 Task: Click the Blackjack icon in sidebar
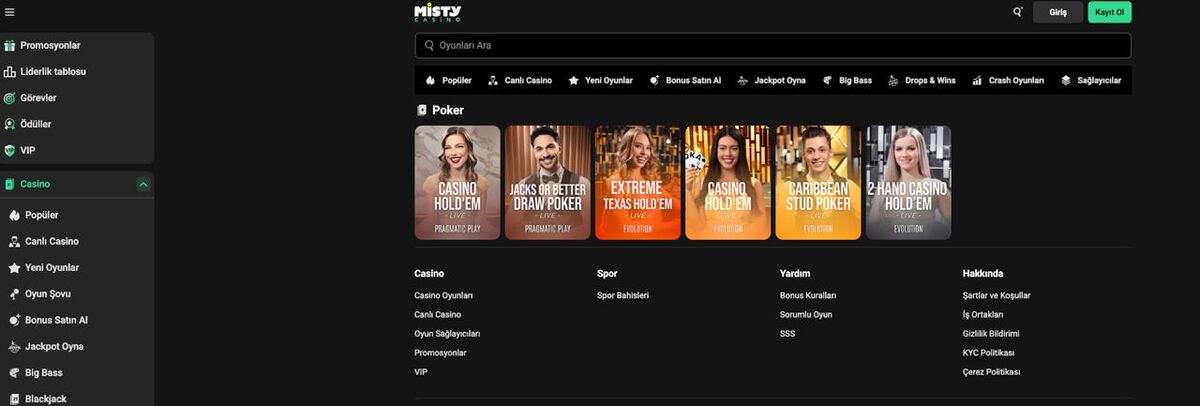click(15, 399)
